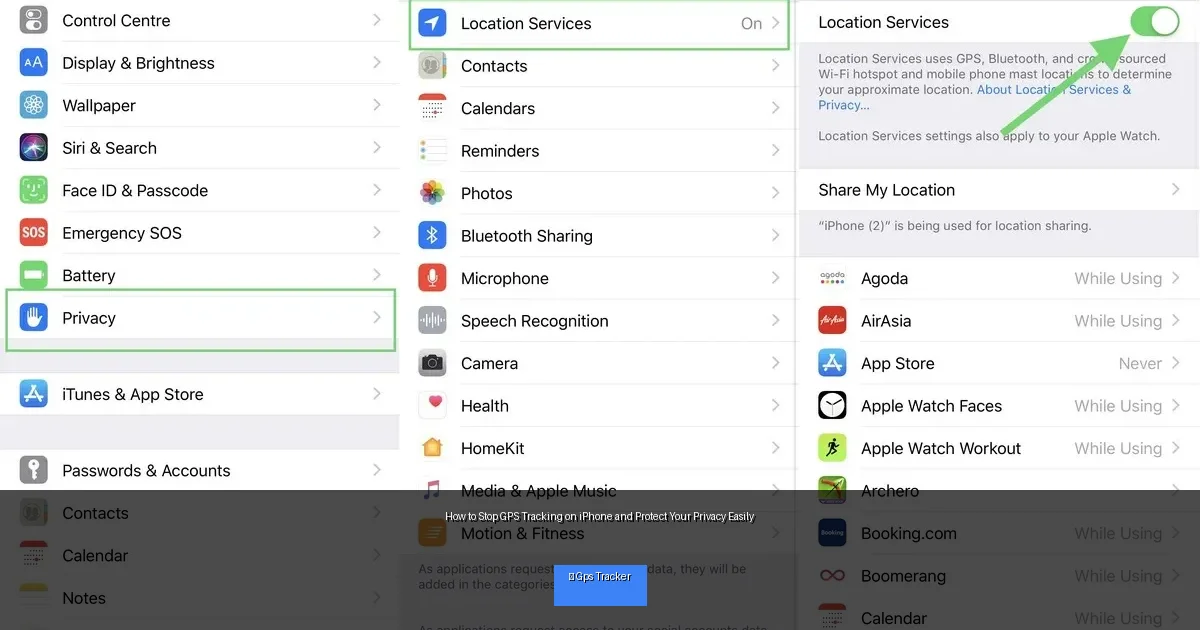Tap Passwords & Accounts label

coord(146,470)
